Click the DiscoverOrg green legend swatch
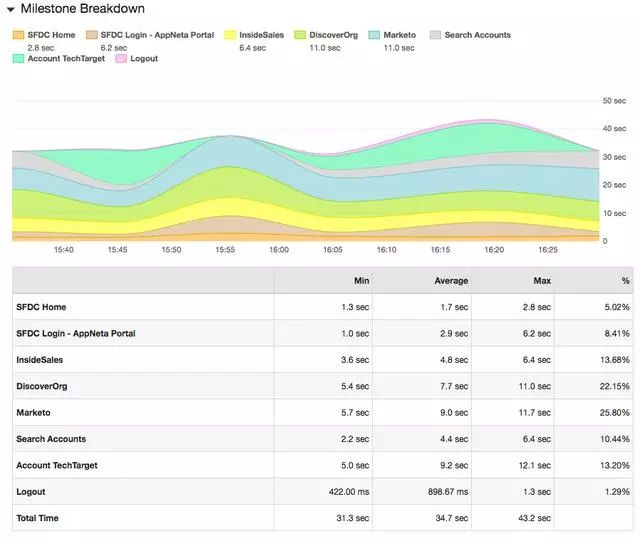 coord(300,35)
